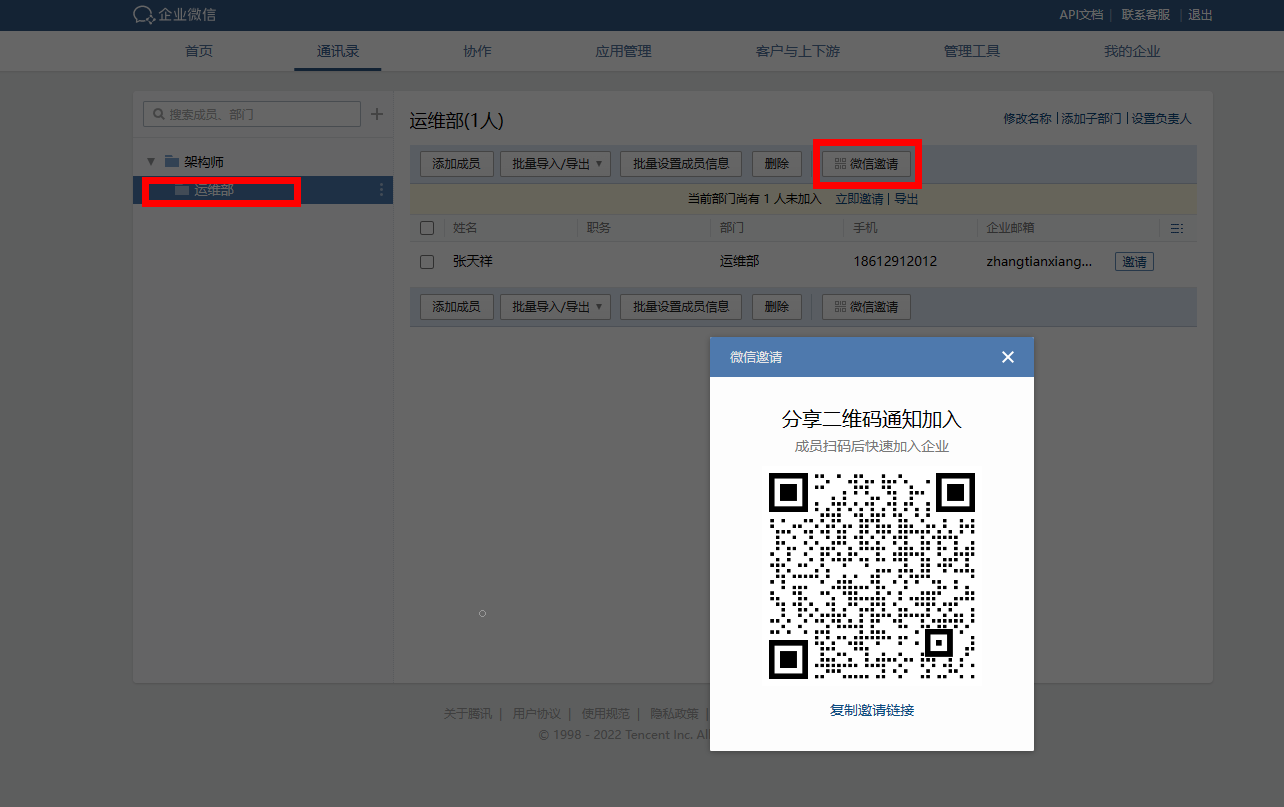Click 批量设置成员信息 in the lower toolbar

point(681,307)
